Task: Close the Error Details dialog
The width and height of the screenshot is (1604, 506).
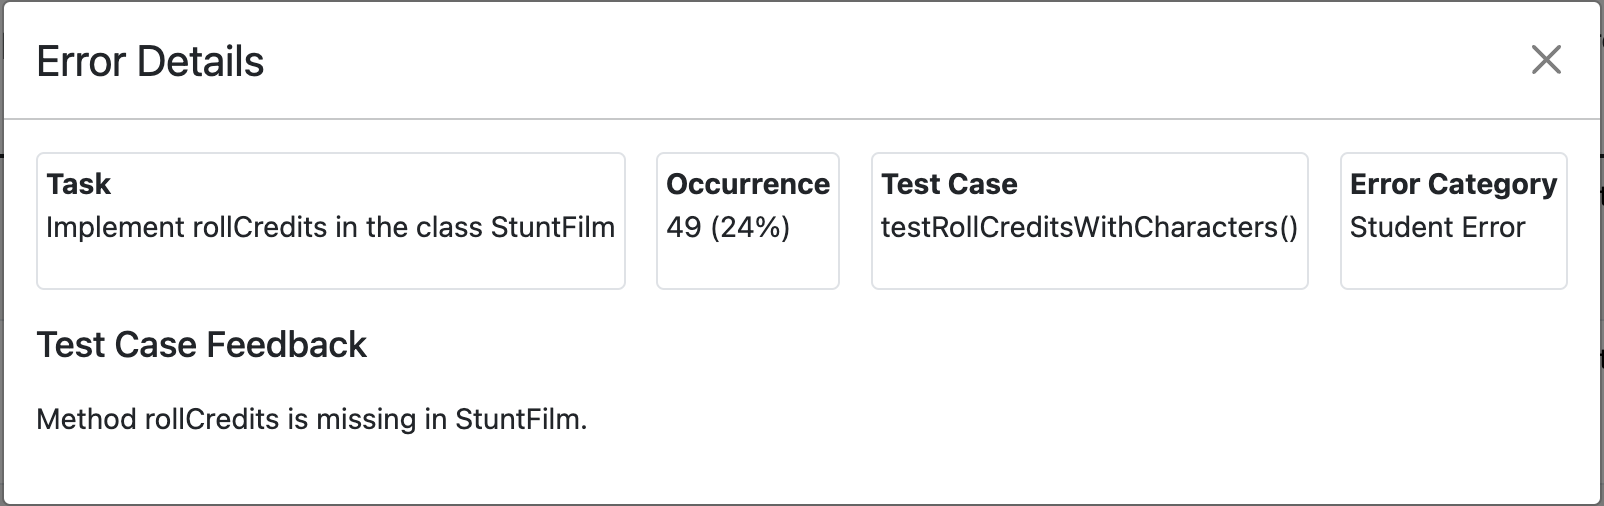Action: [1546, 60]
